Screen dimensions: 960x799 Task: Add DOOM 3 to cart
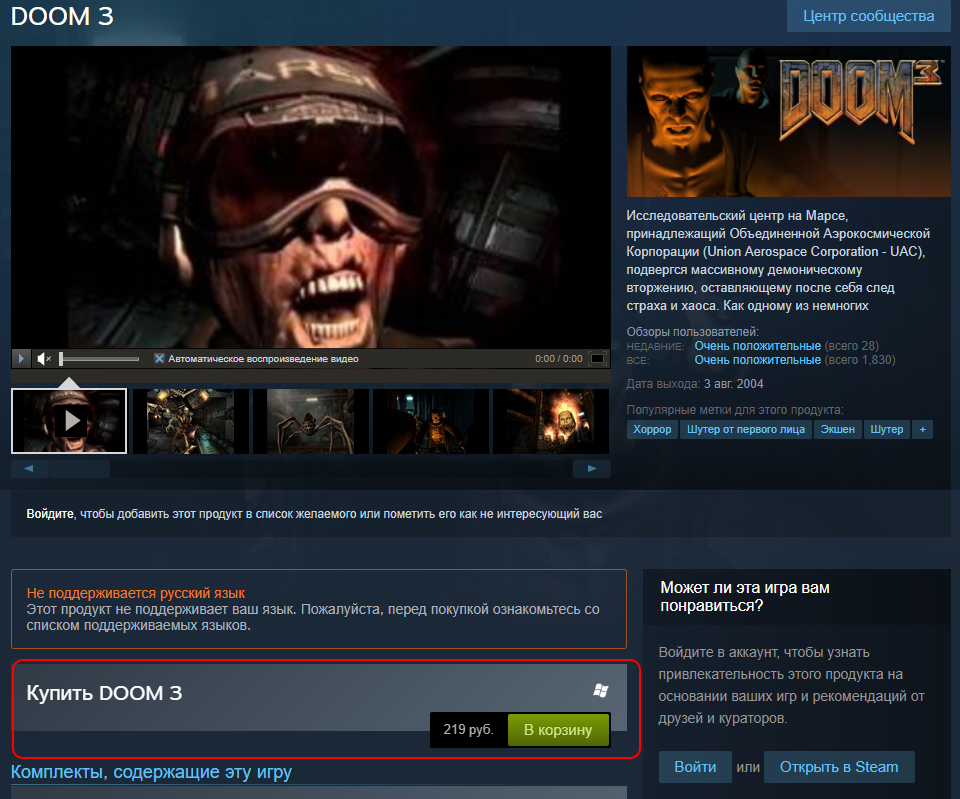(x=558, y=730)
